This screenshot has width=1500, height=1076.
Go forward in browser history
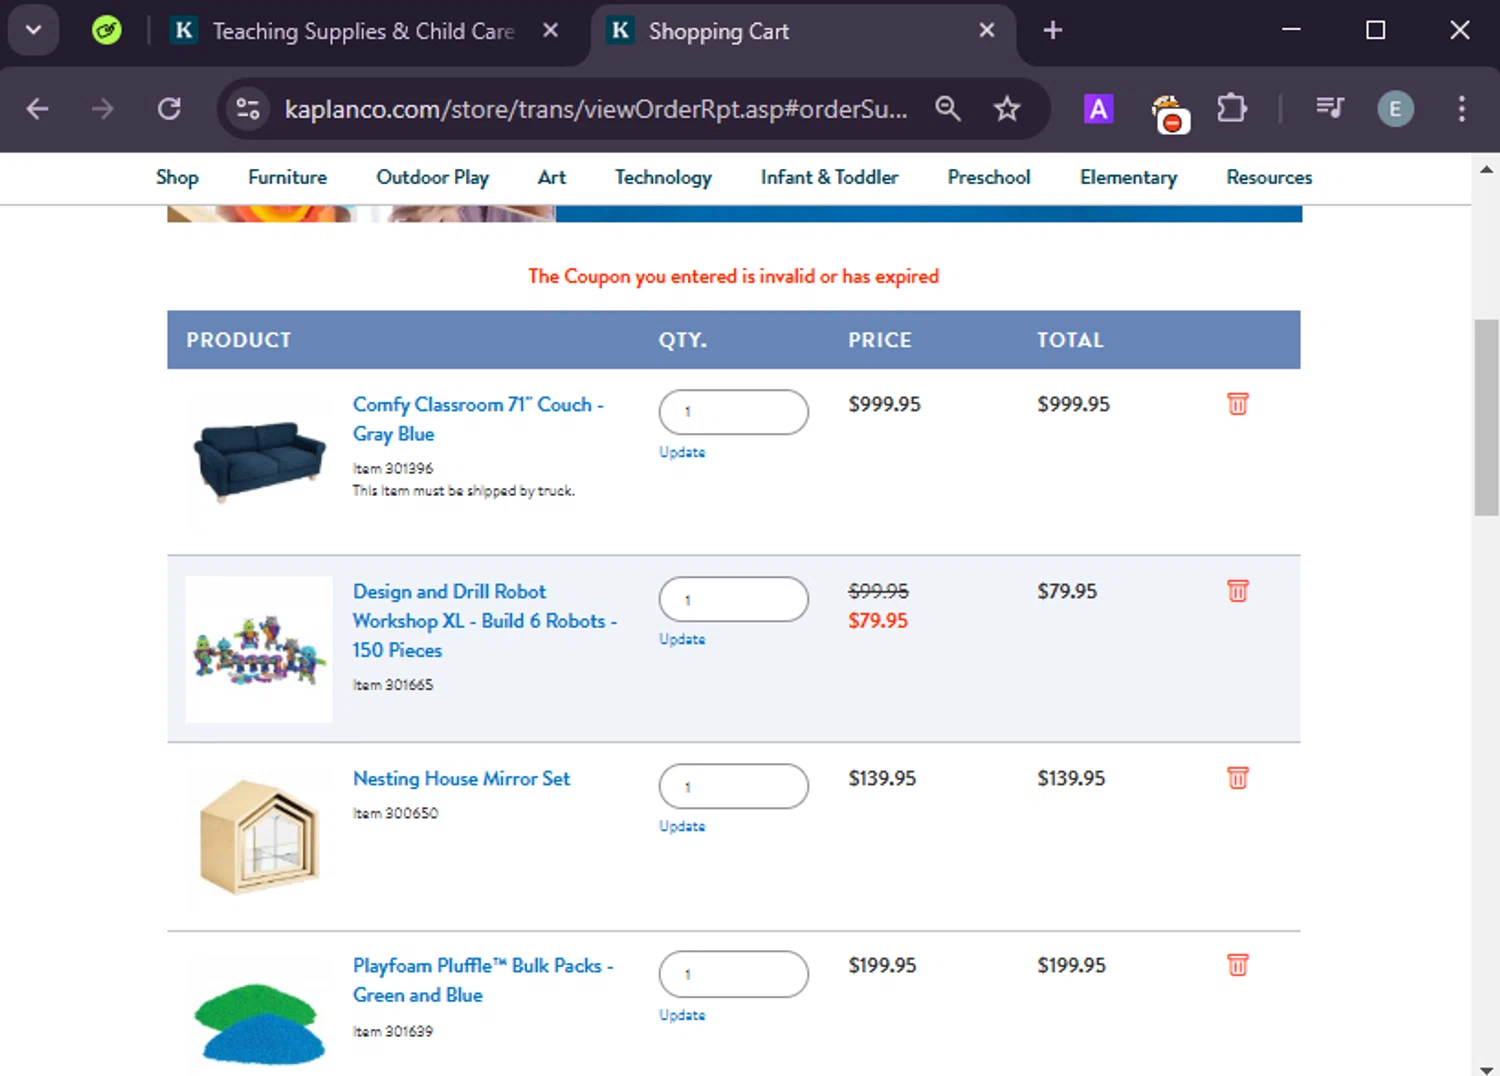(102, 108)
